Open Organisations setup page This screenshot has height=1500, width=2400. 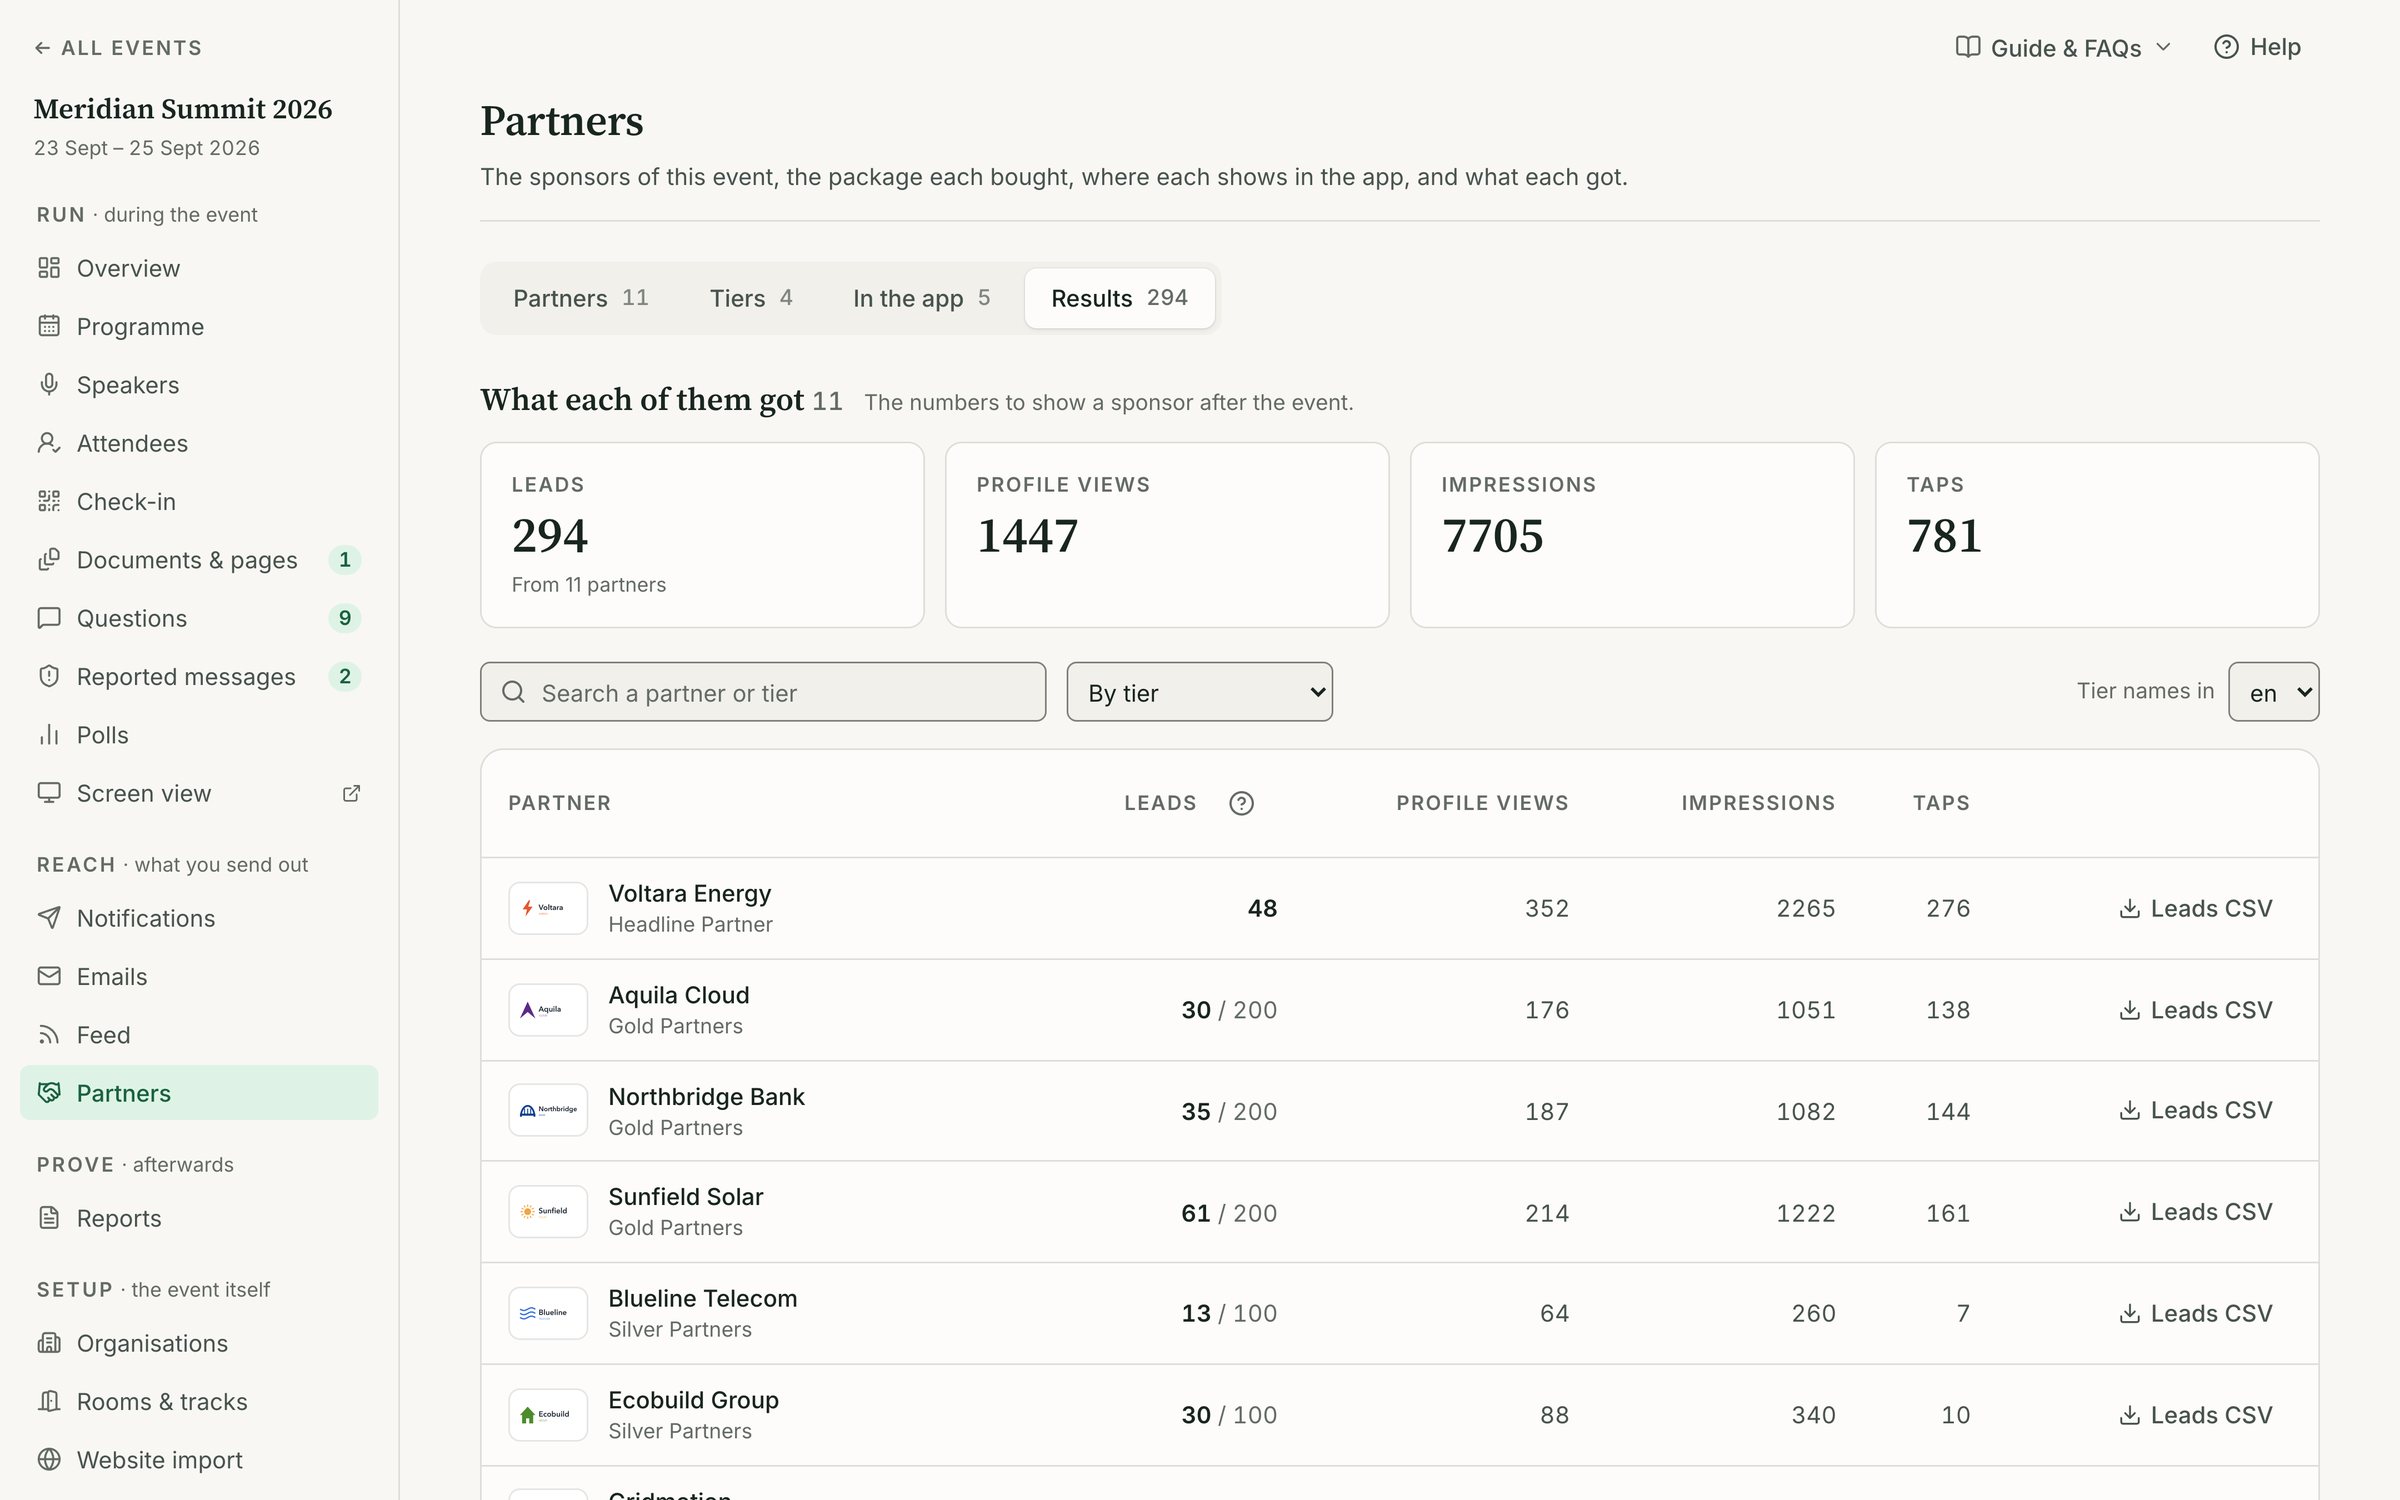point(199,1343)
